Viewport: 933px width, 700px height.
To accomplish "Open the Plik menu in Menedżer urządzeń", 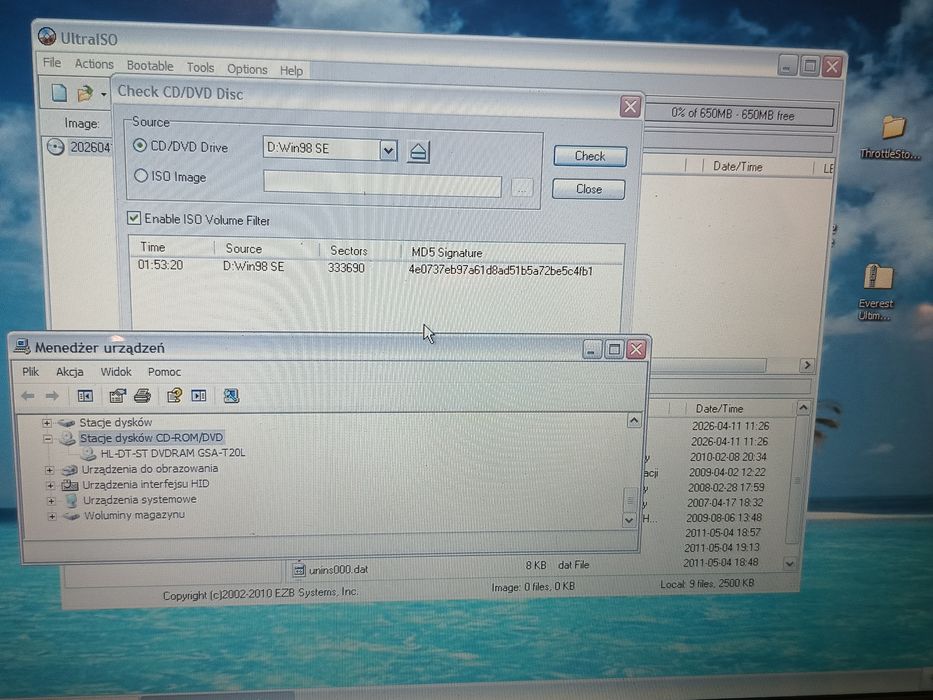I will (x=30, y=371).
